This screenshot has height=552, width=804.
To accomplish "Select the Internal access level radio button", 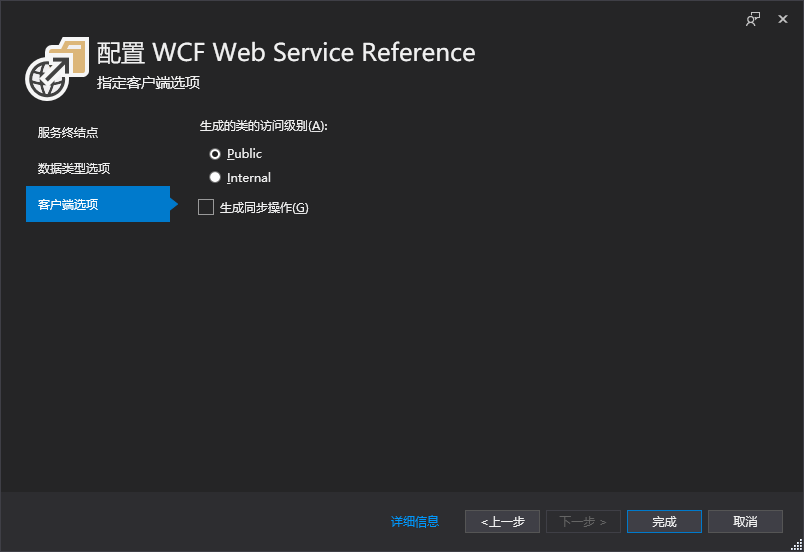I will pyautogui.click(x=215, y=177).
